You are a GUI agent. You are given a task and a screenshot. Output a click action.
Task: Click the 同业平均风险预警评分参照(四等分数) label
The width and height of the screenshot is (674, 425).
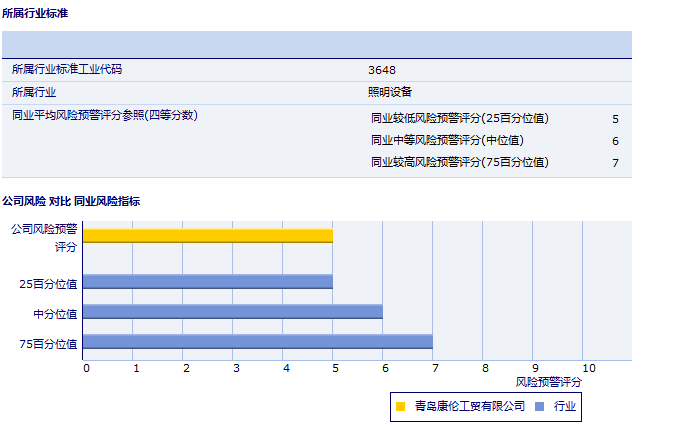tap(105, 115)
